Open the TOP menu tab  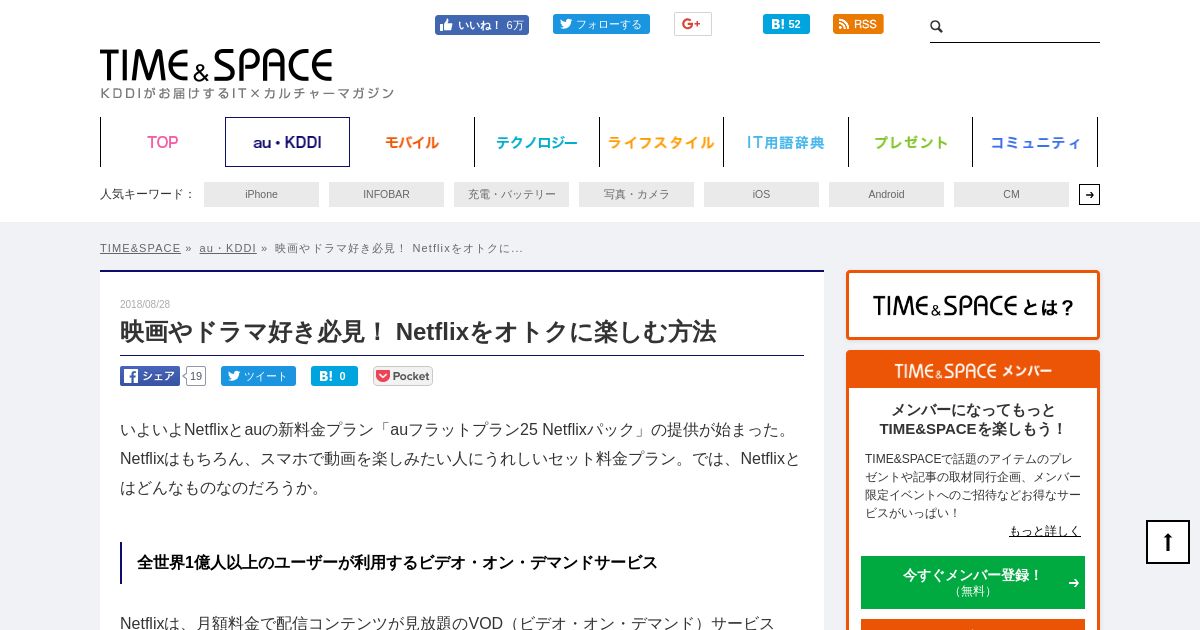point(162,142)
